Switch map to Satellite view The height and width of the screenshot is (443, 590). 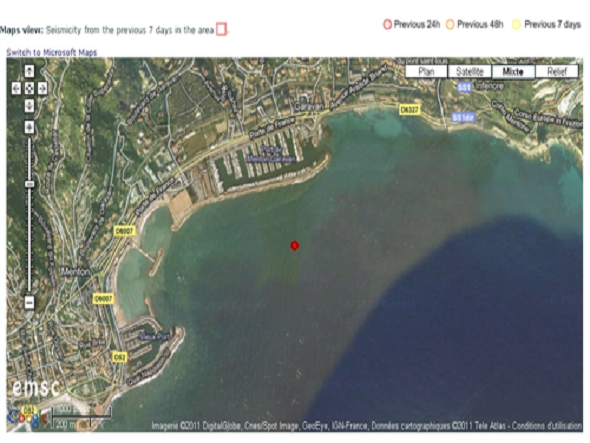pyautogui.click(x=470, y=72)
